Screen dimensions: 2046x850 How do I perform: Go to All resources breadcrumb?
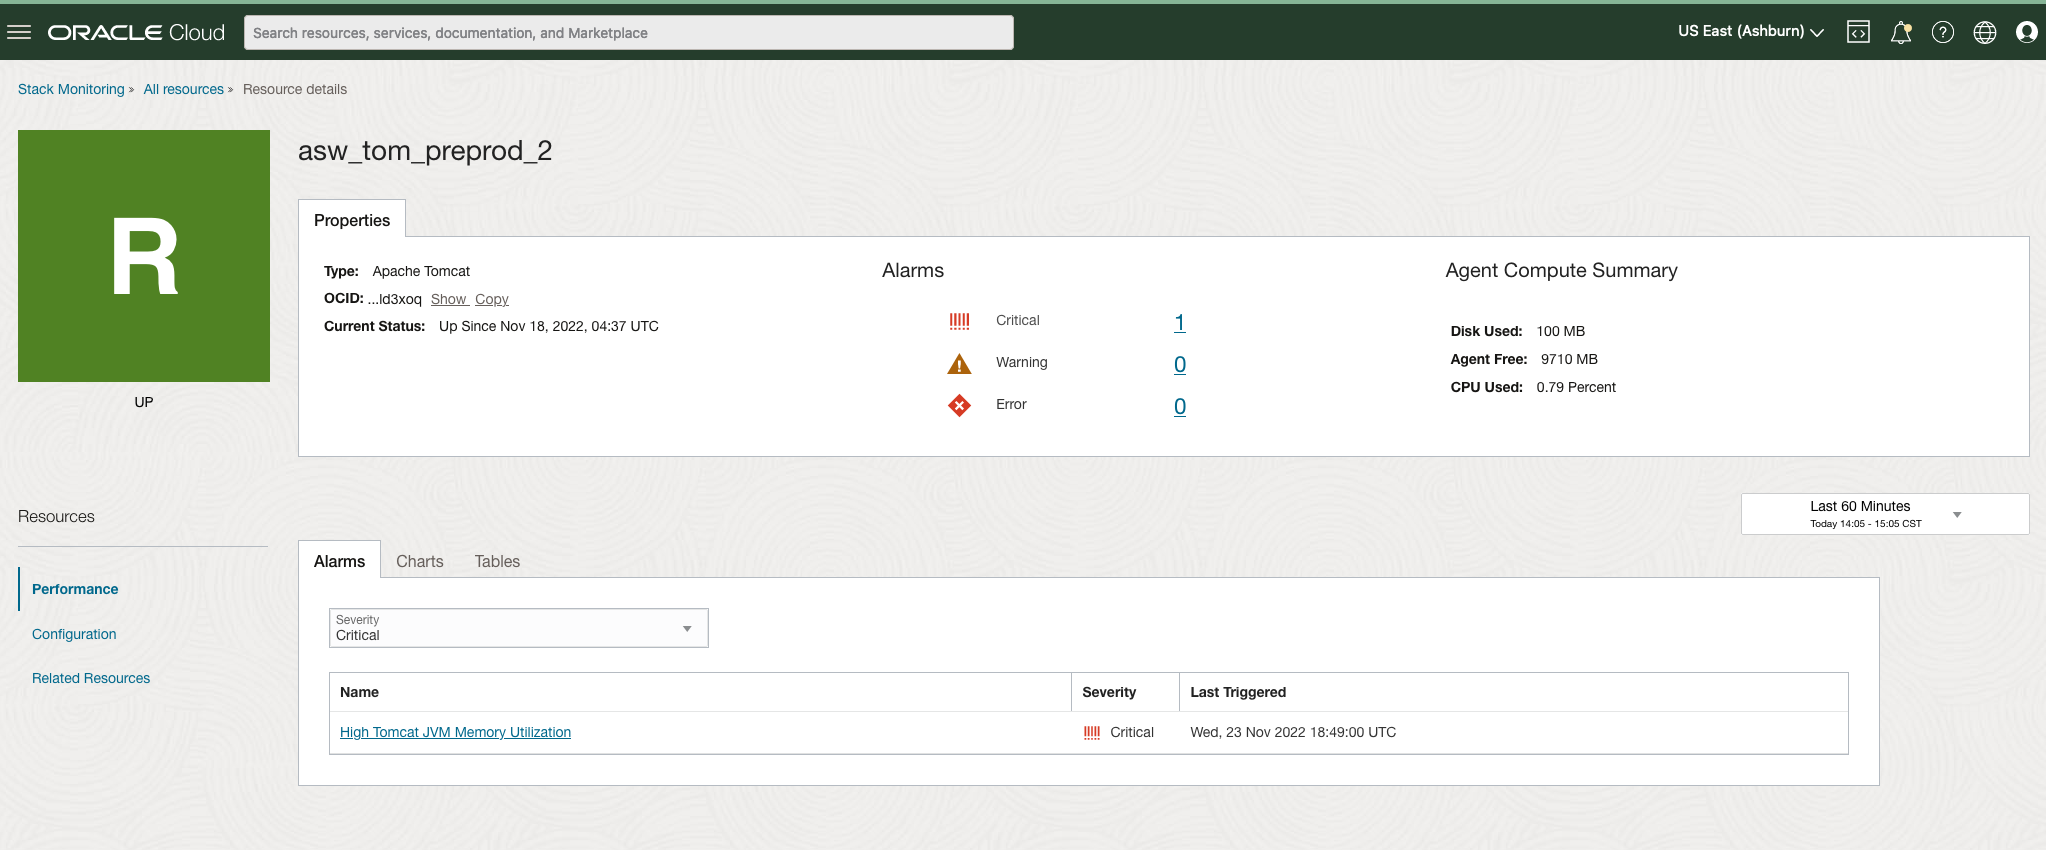click(184, 89)
